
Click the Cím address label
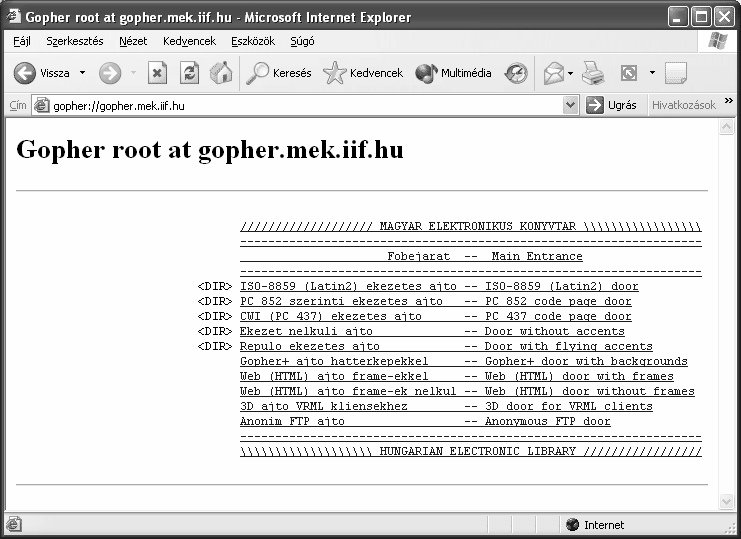(x=18, y=105)
